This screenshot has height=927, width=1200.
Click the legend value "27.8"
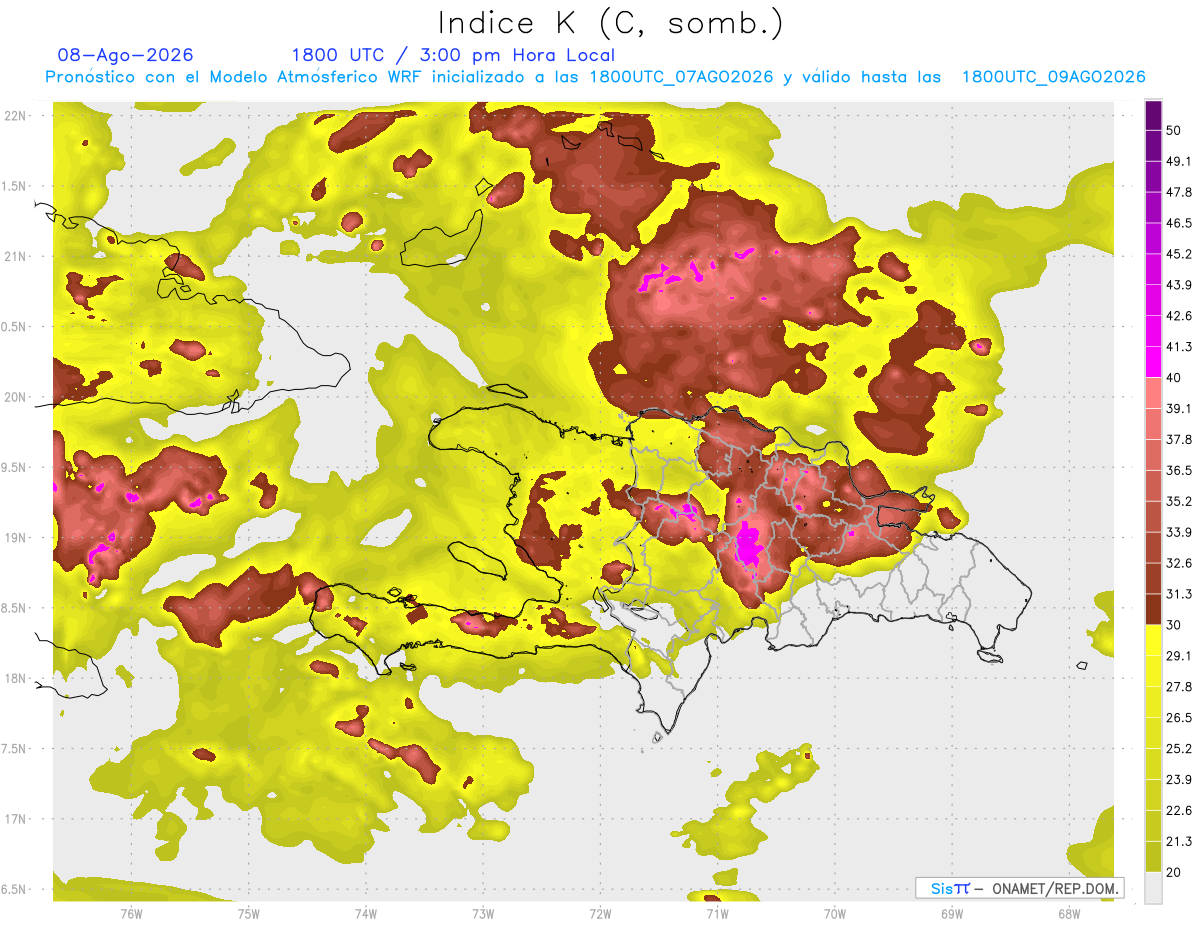pos(1179,687)
